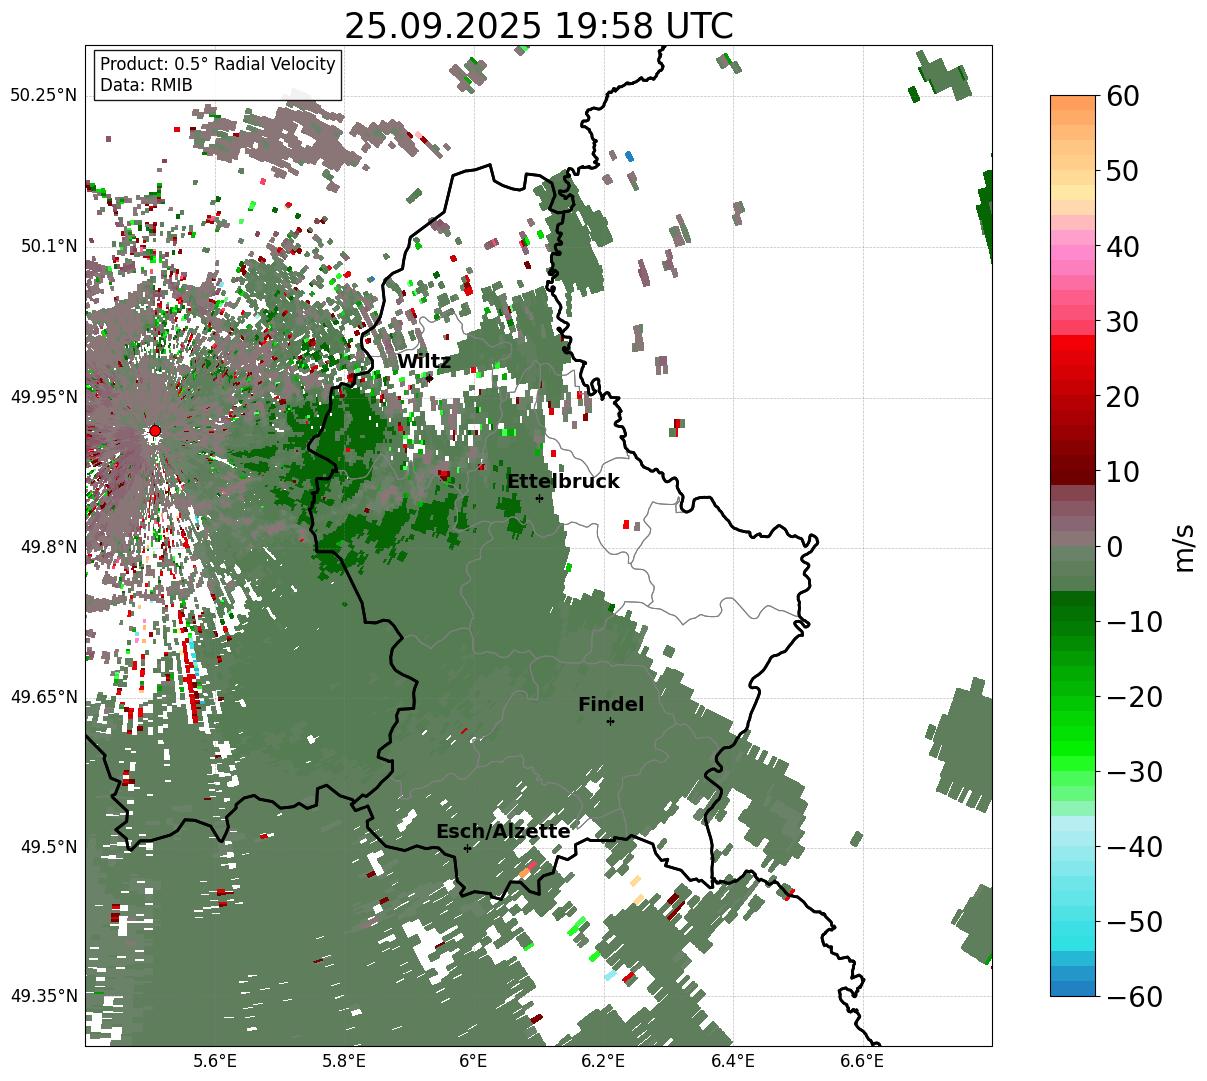The height and width of the screenshot is (1081, 1207).
Task: Click the −60 tick label on colorbar
Action: 1135,996
